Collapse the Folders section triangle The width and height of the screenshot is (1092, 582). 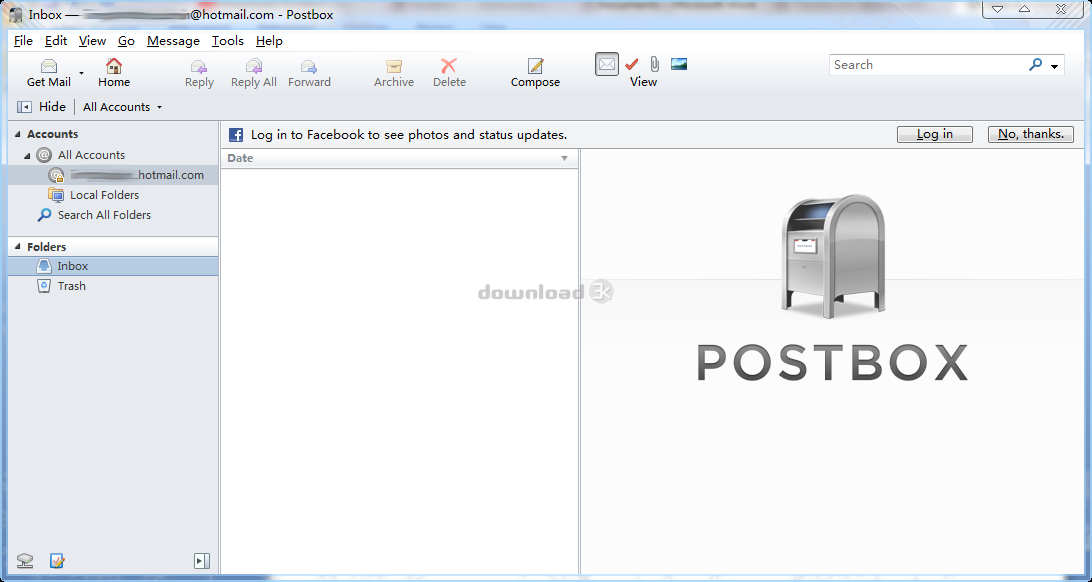[x=17, y=247]
